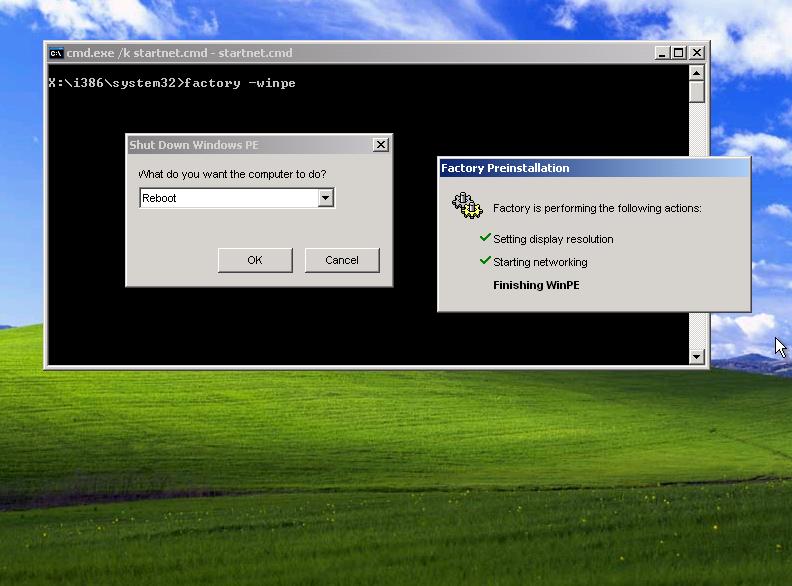Click the cmd scrollbar up arrow

click(x=697, y=73)
